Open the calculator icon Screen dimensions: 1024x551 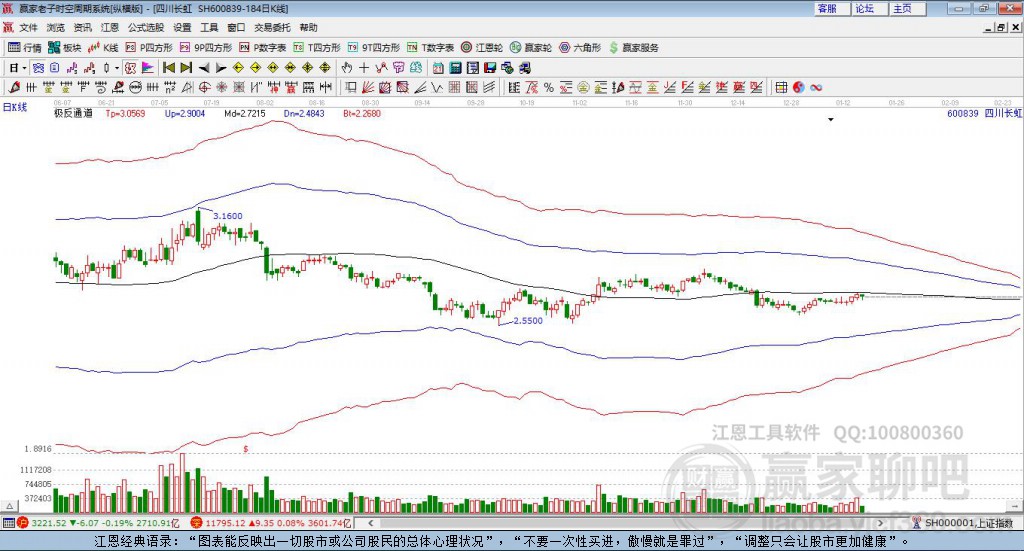tap(455, 68)
